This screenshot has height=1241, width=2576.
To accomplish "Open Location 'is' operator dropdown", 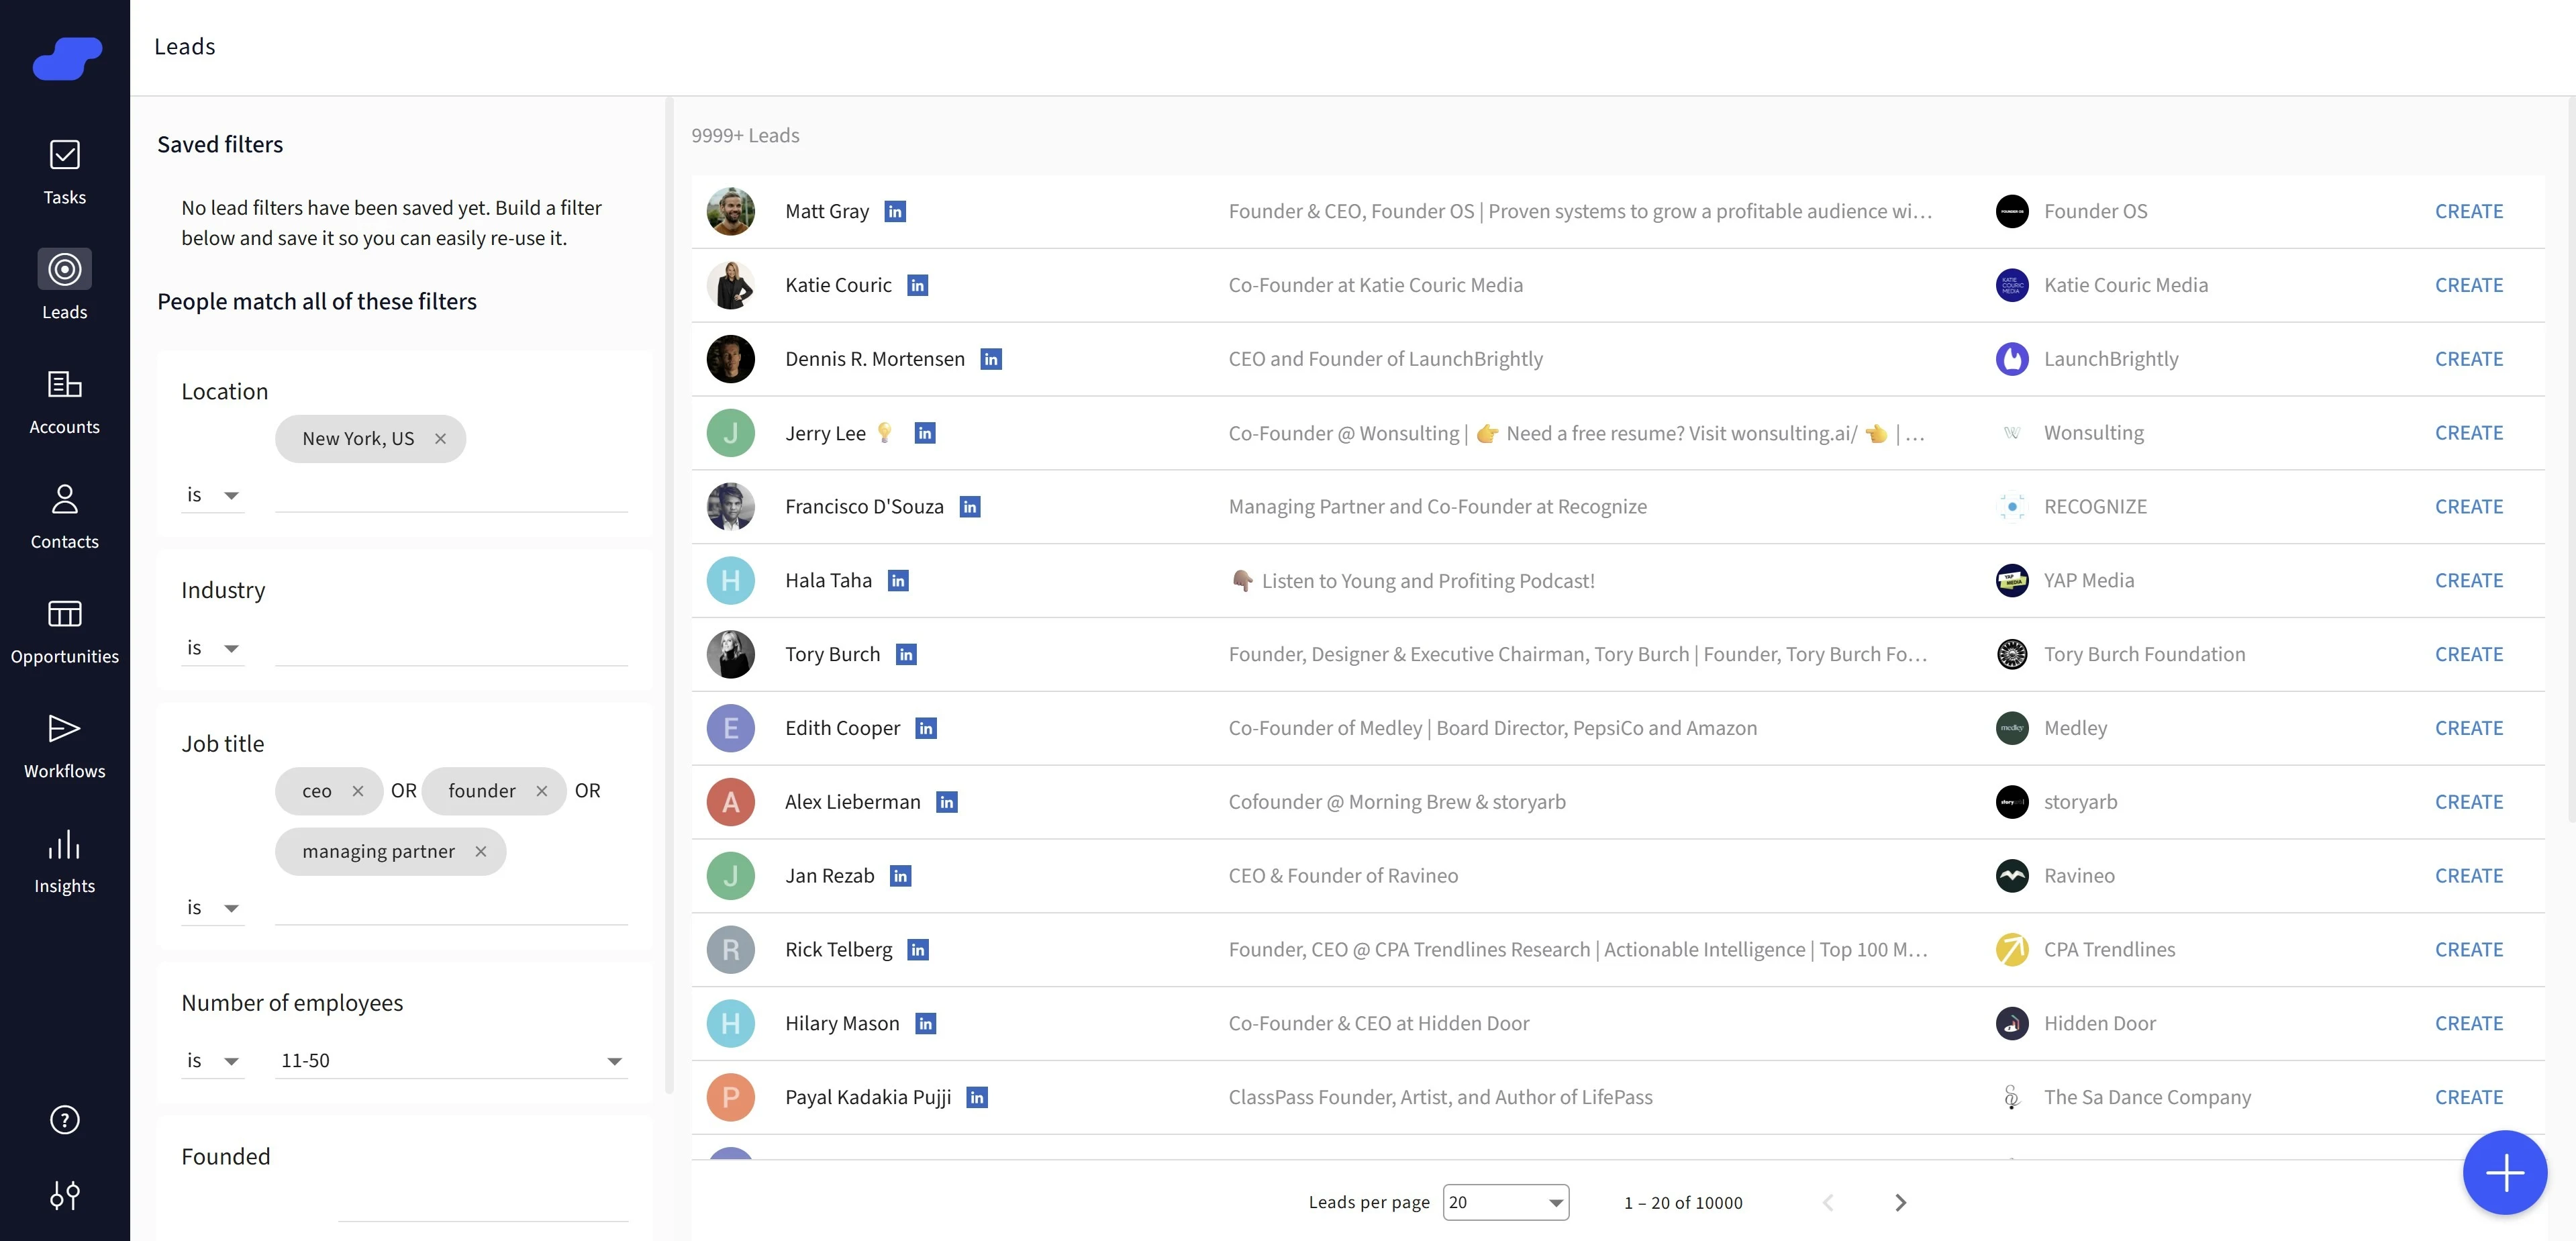I will click(213, 495).
